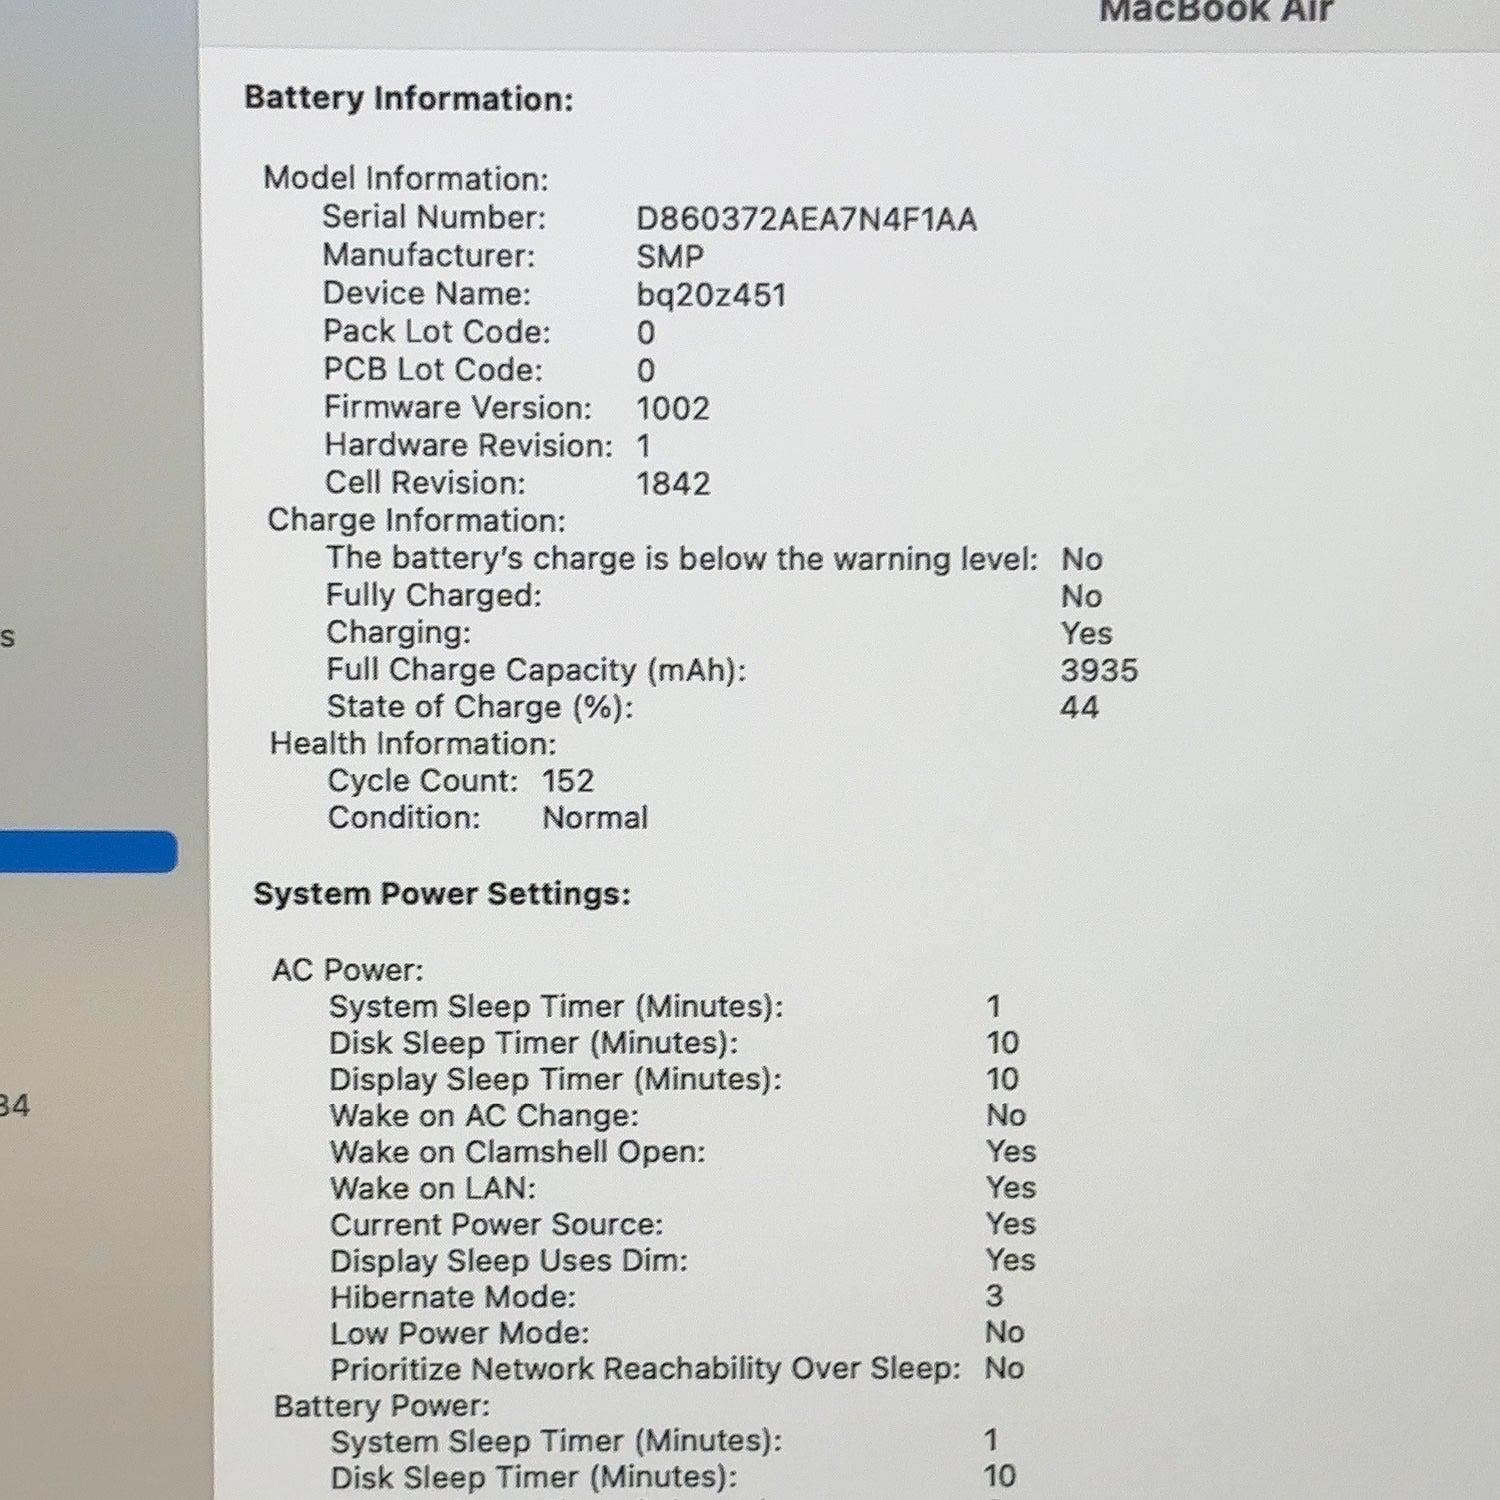
Task: Select the firmware version value 1002
Action: 673,408
